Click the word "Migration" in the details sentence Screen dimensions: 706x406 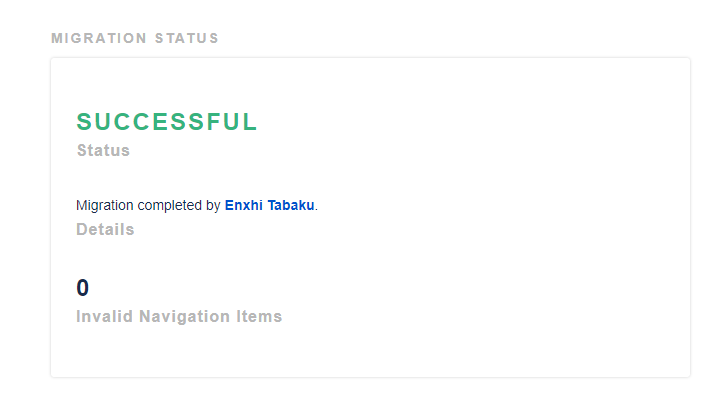[x=105, y=205]
